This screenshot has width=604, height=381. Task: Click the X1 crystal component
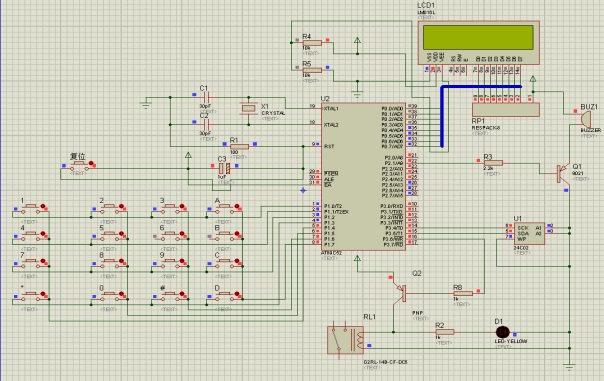pos(248,109)
